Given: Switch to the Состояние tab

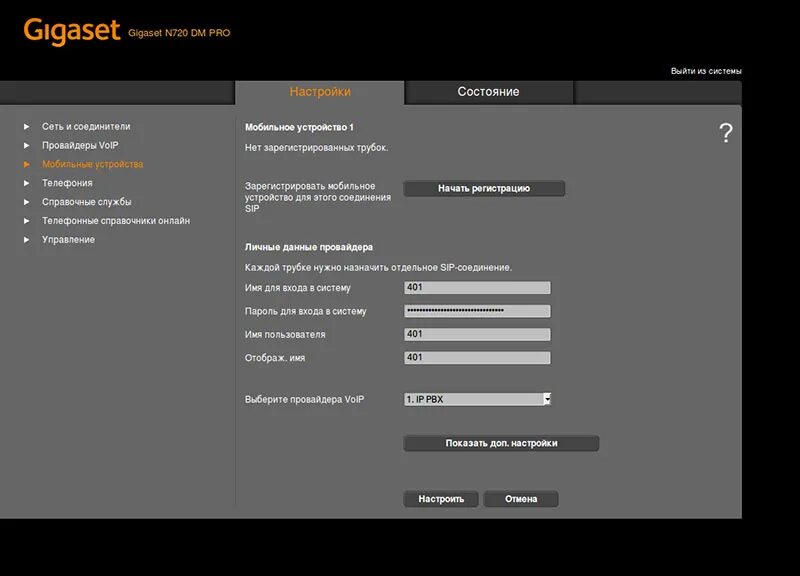Looking at the screenshot, I should click(488, 92).
